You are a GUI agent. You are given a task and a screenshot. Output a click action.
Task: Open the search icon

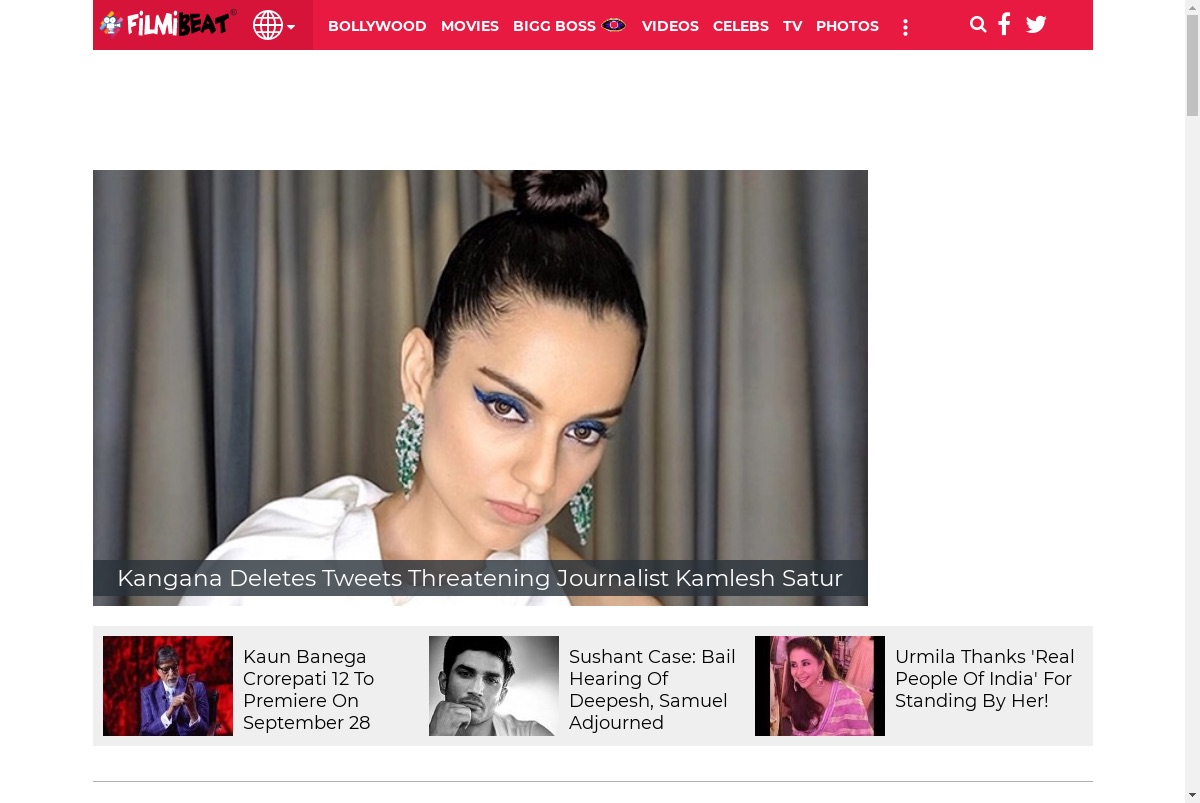click(978, 25)
